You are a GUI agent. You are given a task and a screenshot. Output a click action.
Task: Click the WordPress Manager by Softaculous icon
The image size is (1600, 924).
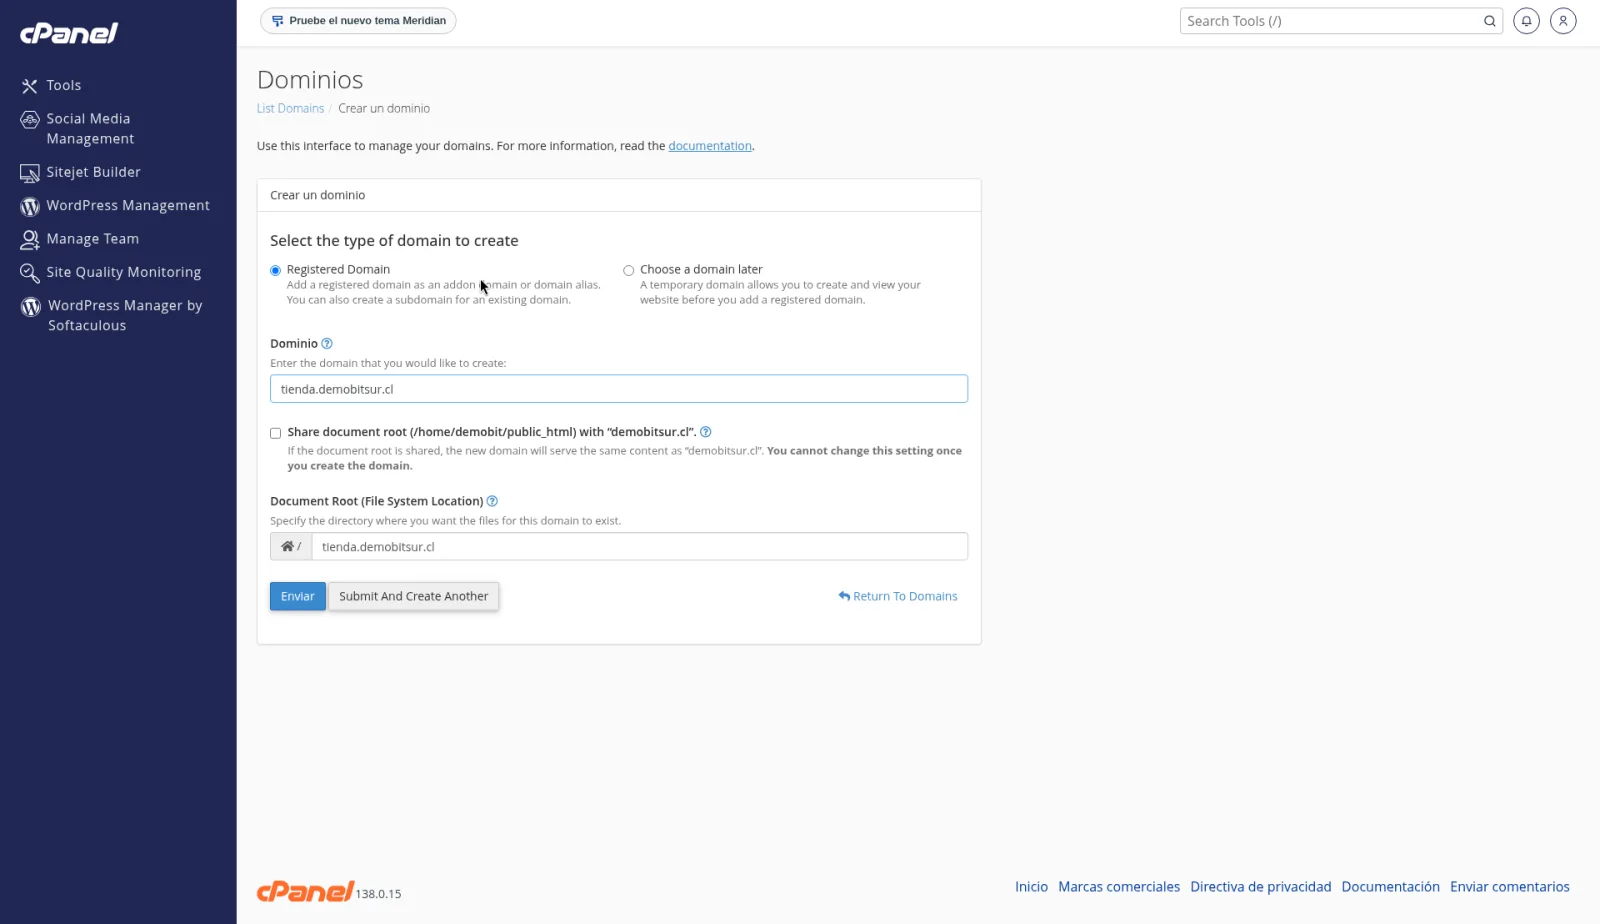pos(31,307)
